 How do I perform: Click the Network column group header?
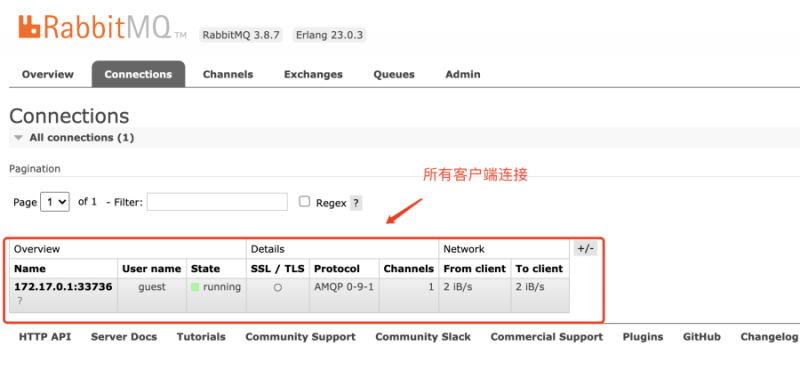point(464,249)
